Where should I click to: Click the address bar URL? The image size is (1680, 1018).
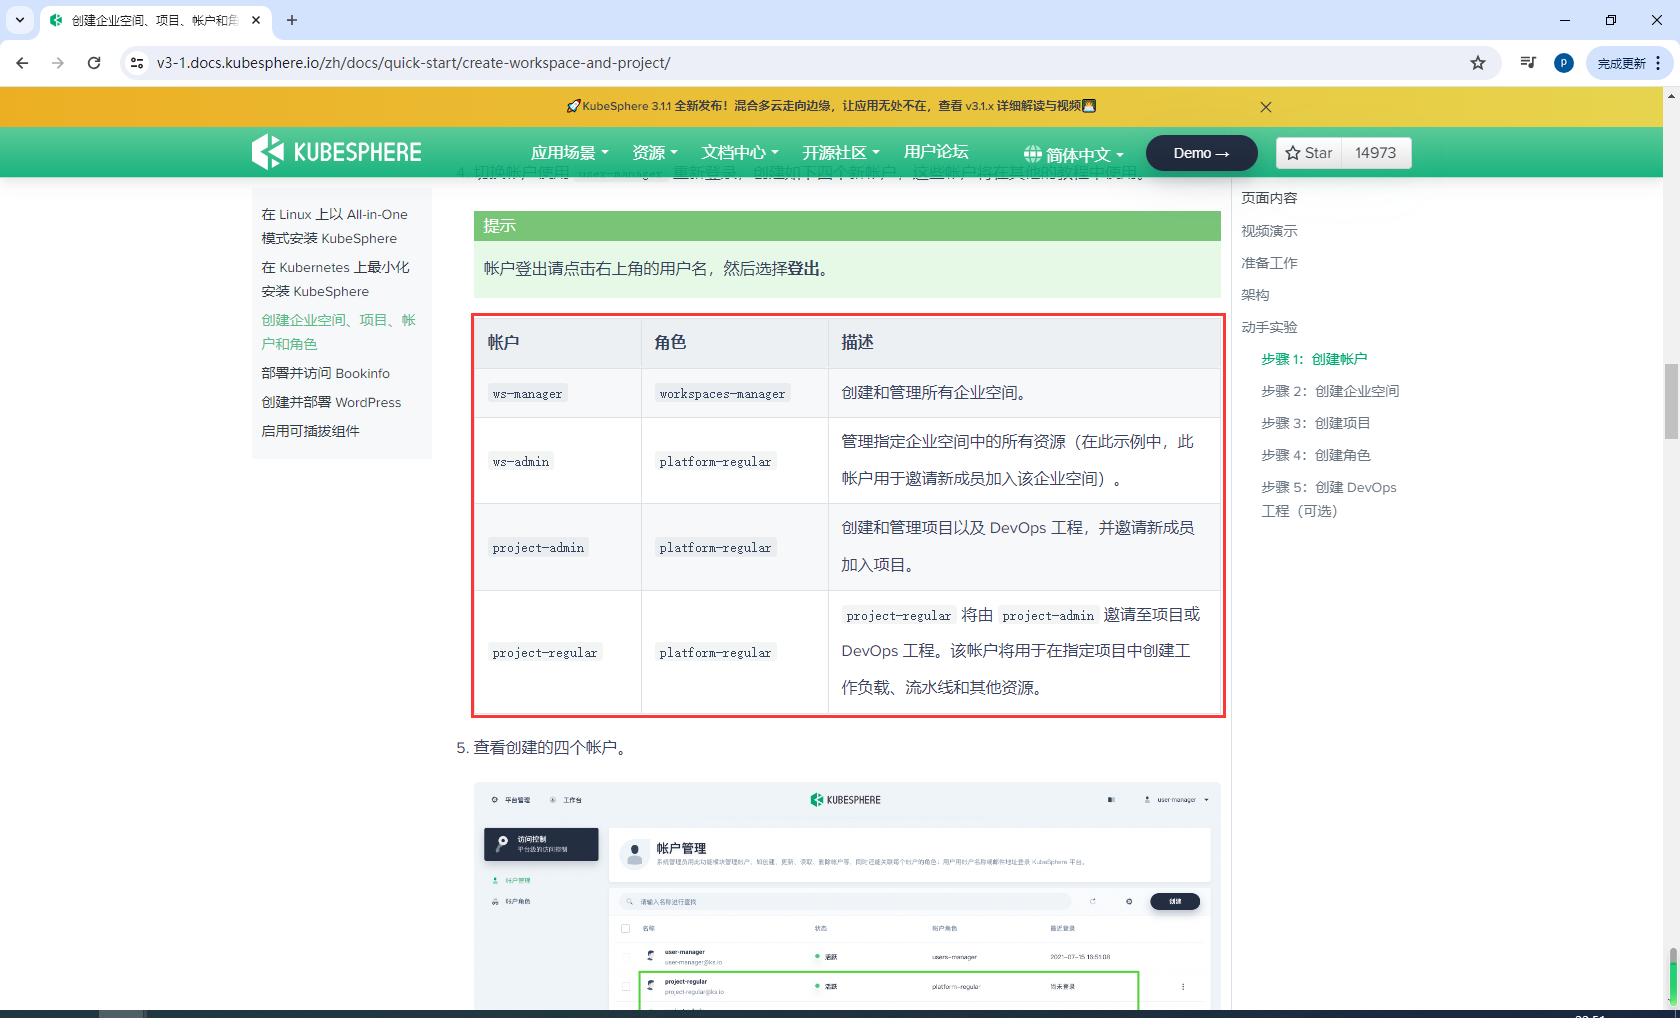pyautogui.click(x=413, y=63)
